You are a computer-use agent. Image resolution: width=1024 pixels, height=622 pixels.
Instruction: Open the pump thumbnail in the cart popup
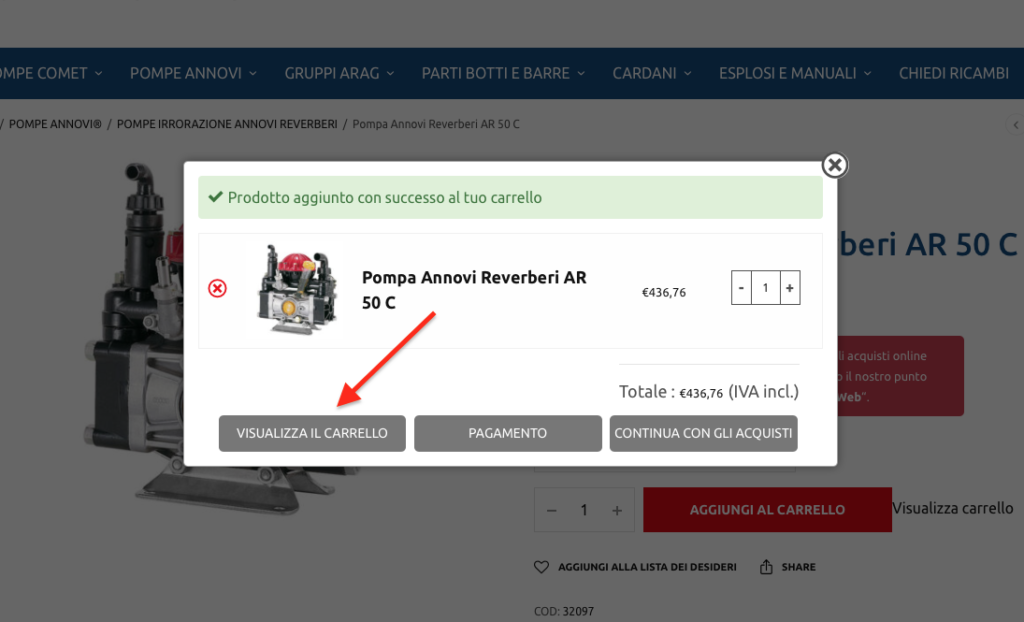298,290
